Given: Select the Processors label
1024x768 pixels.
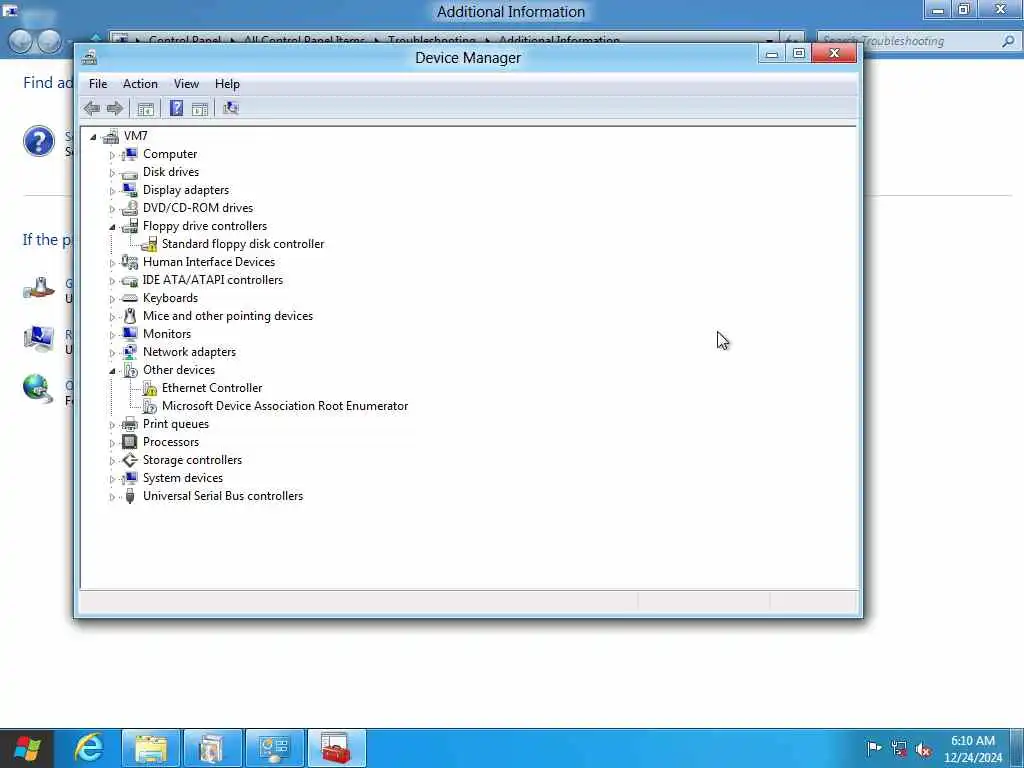Looking at the screenshot, I should (x=171, y=442).
